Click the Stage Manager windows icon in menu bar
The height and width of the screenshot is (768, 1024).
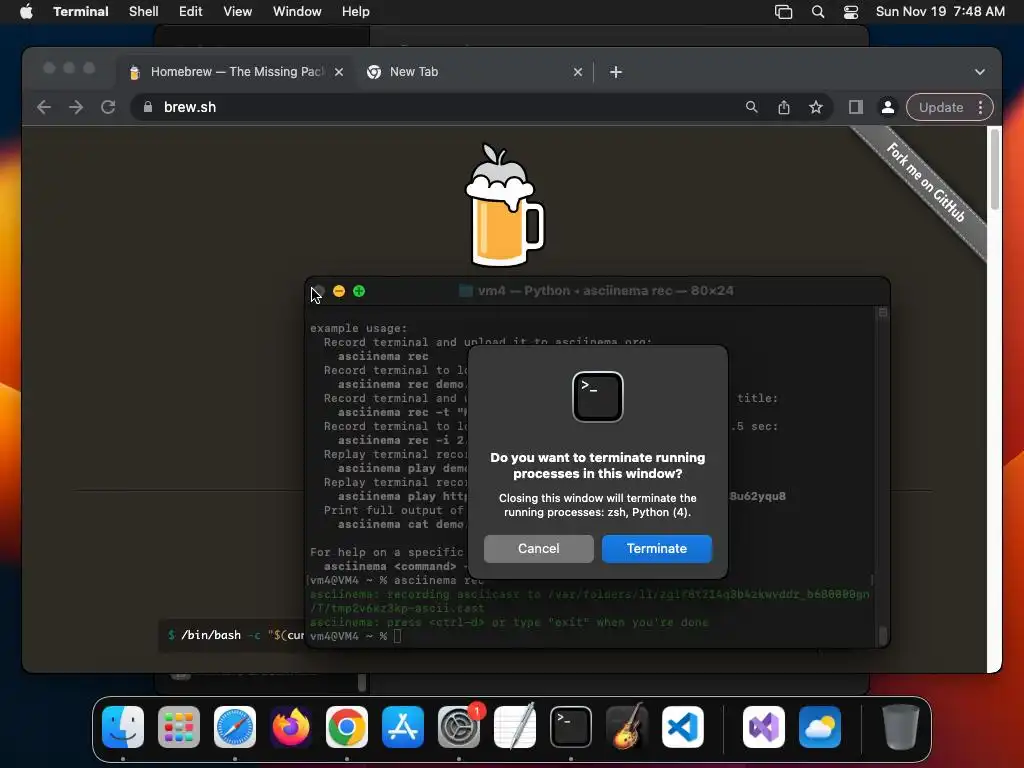point(783,12)
